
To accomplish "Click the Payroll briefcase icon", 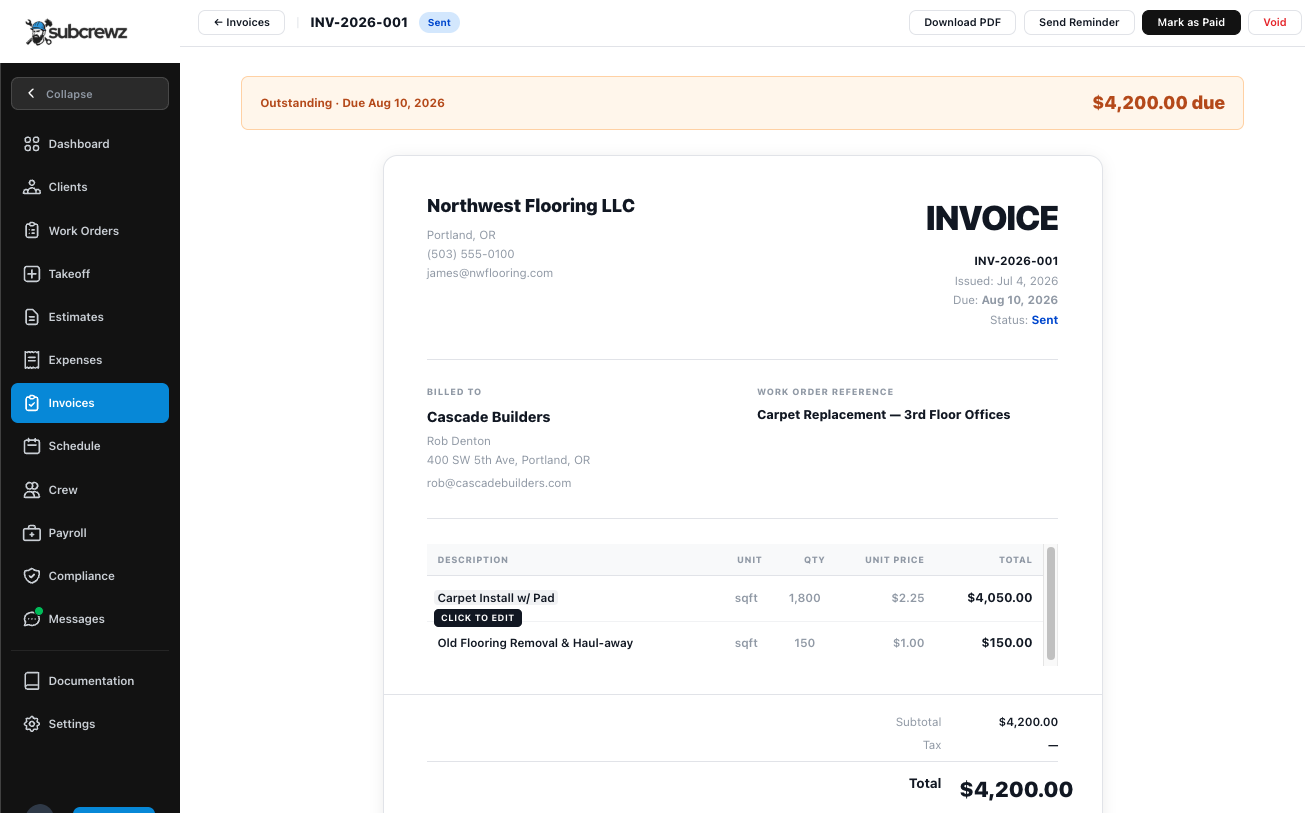I will (x=32, y=533).
